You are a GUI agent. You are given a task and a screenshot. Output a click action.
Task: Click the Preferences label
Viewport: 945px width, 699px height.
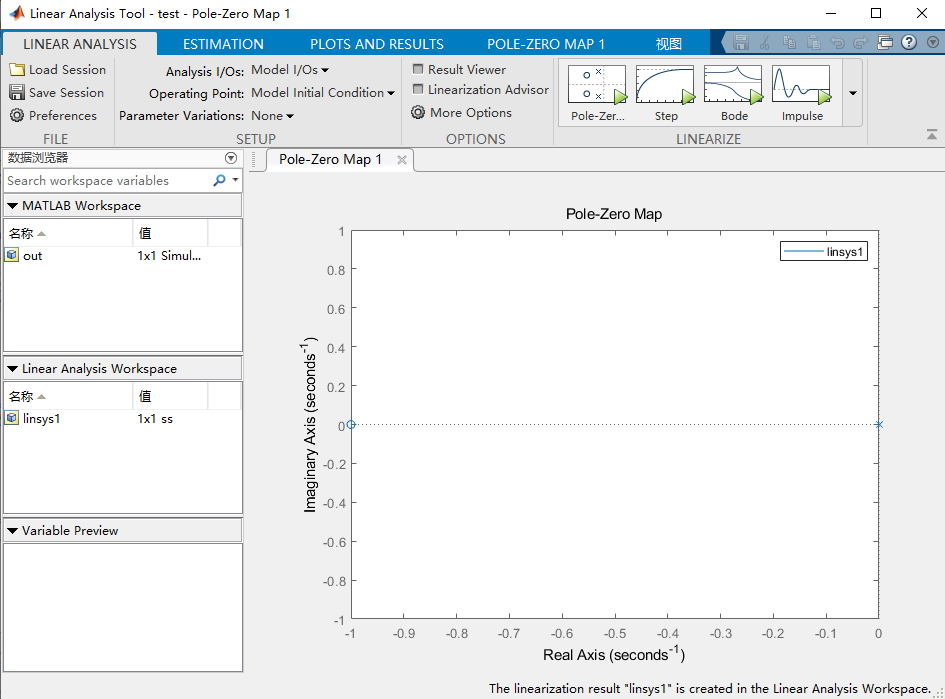(63, 116)
